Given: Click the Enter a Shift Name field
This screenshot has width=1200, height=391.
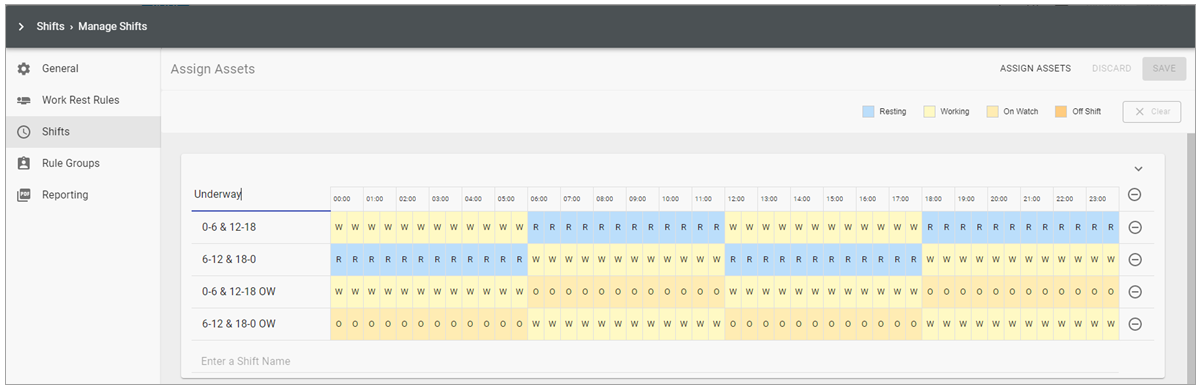Looking at the screenshot, I should coord(655,361).
